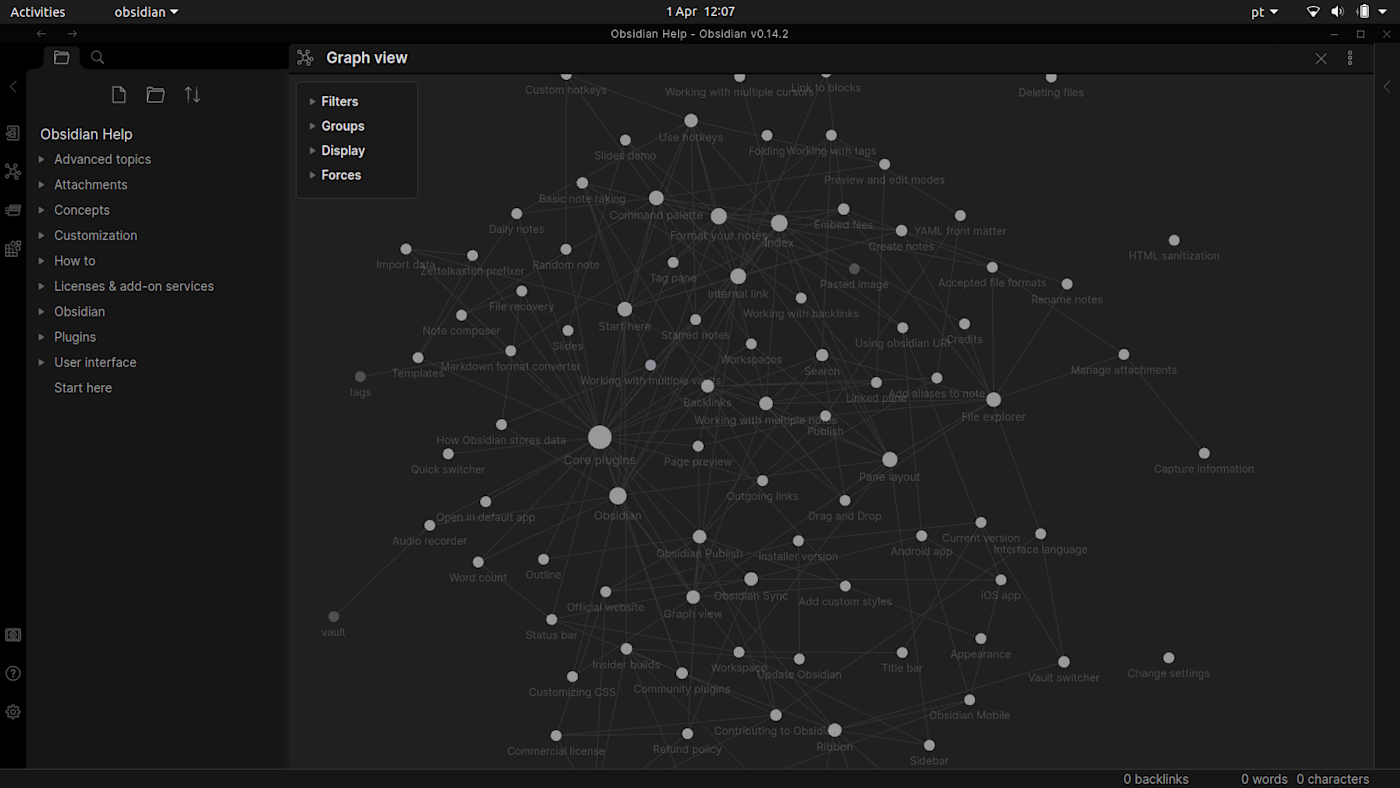This screenshot has height=788, width=1400.
Task: Open the battery tray icon
Action: [1363, 12]
